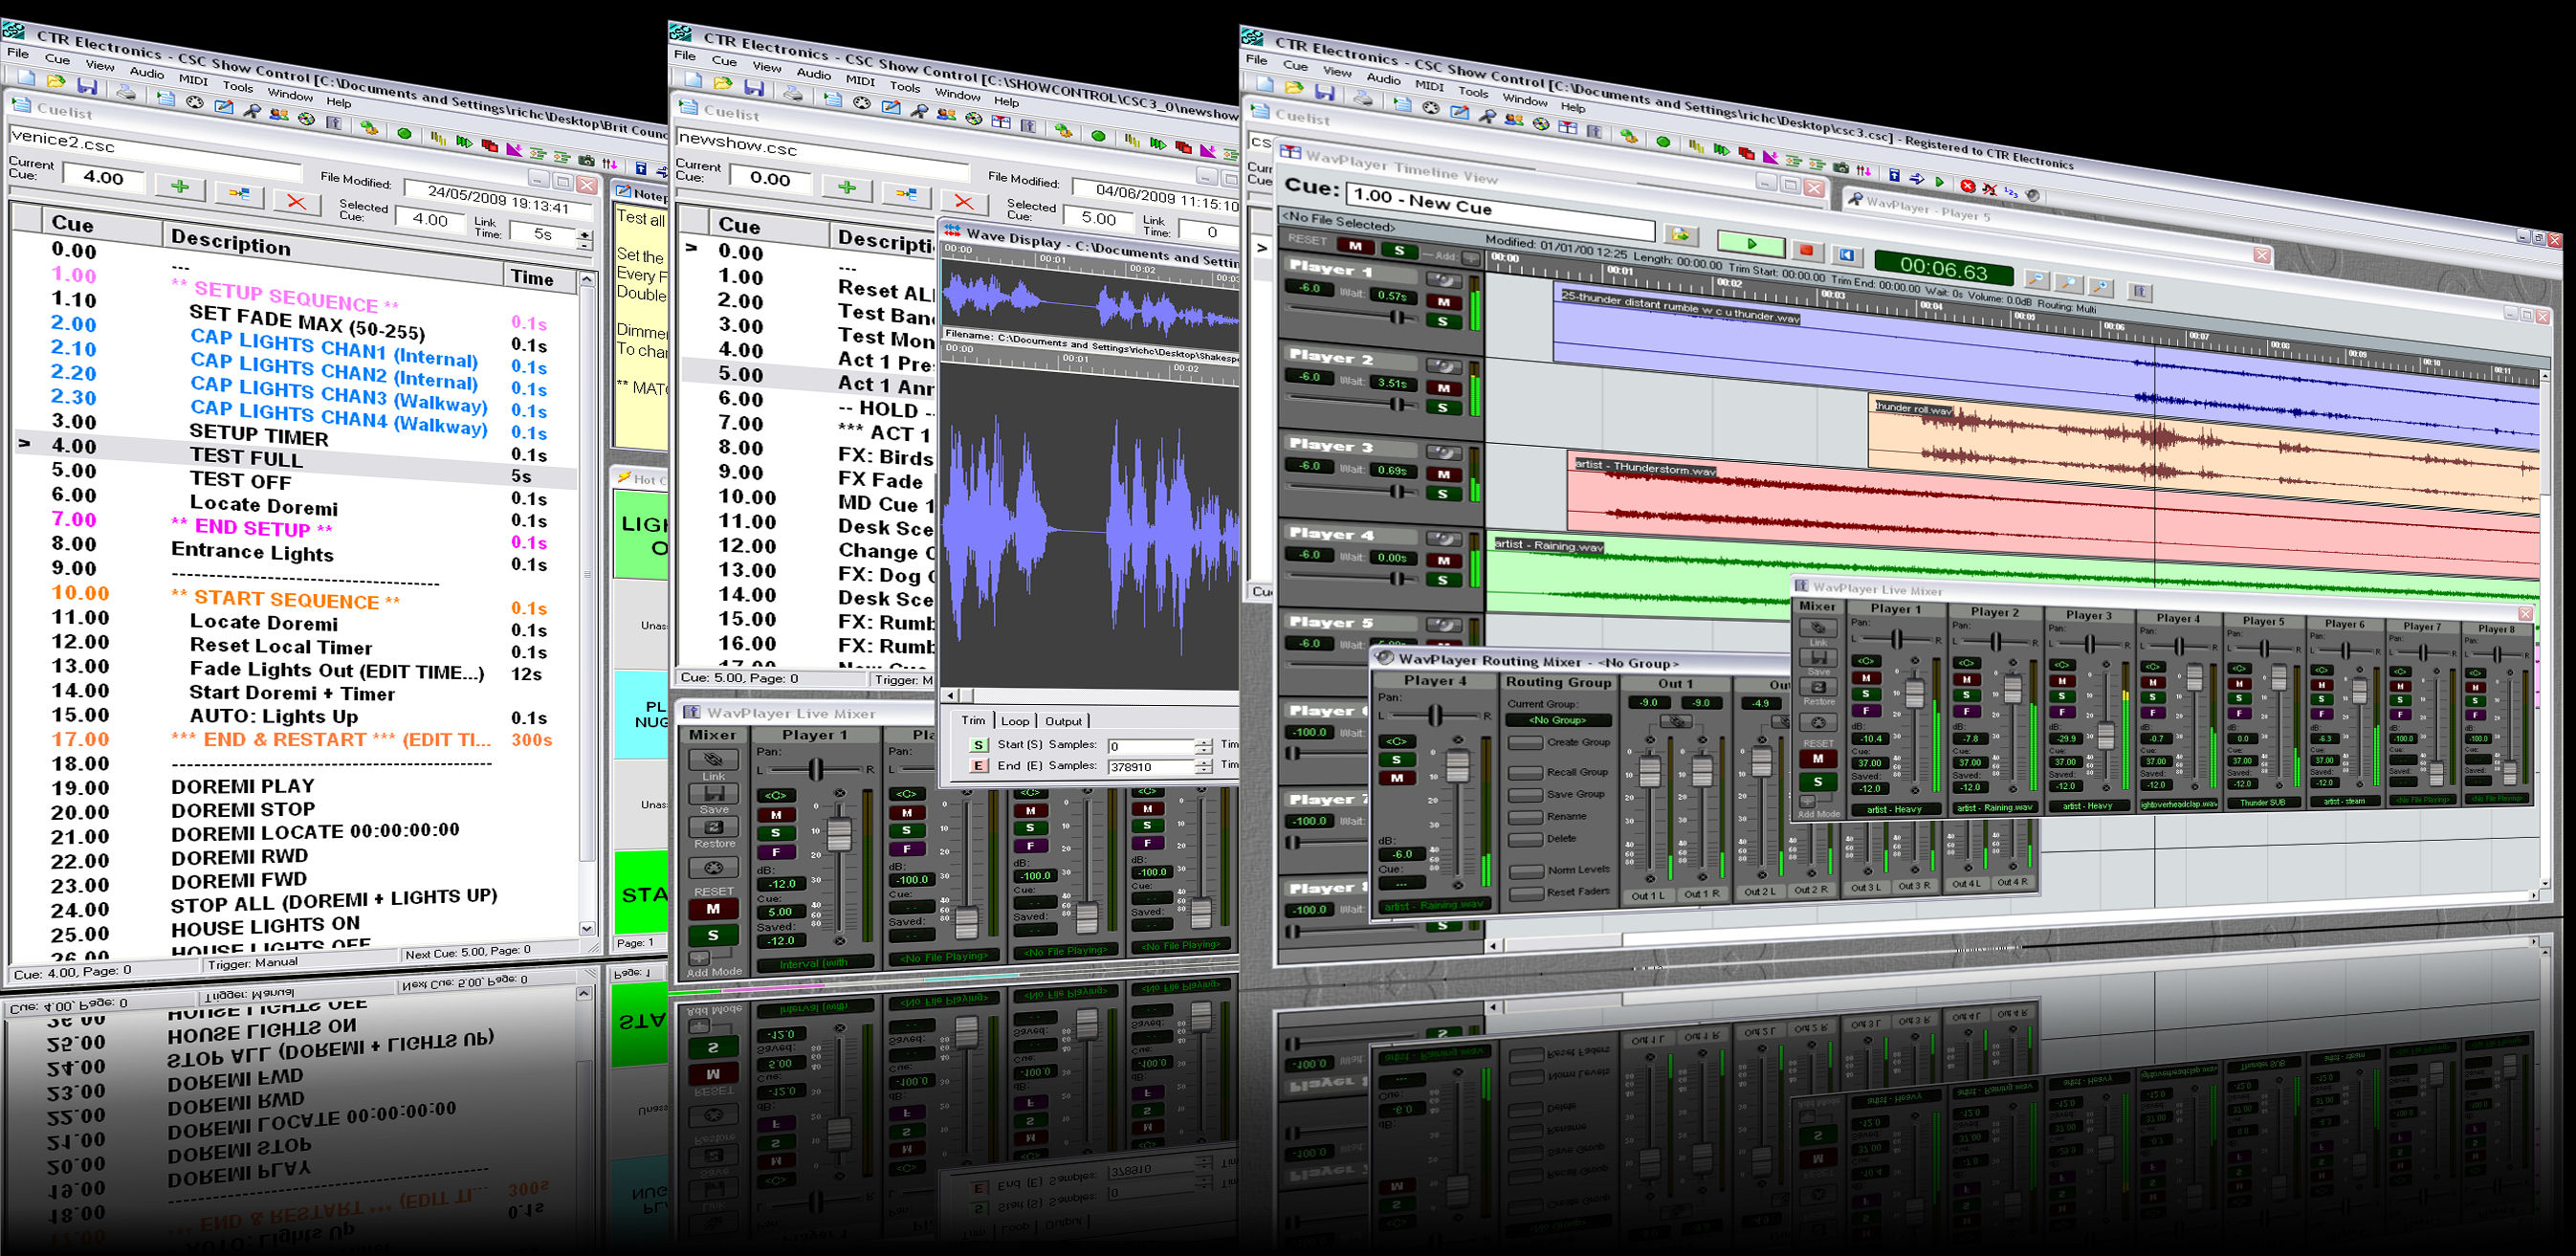
Task: Switch to Loop tab in Wave Display
Action: [x=1015, y=721]
